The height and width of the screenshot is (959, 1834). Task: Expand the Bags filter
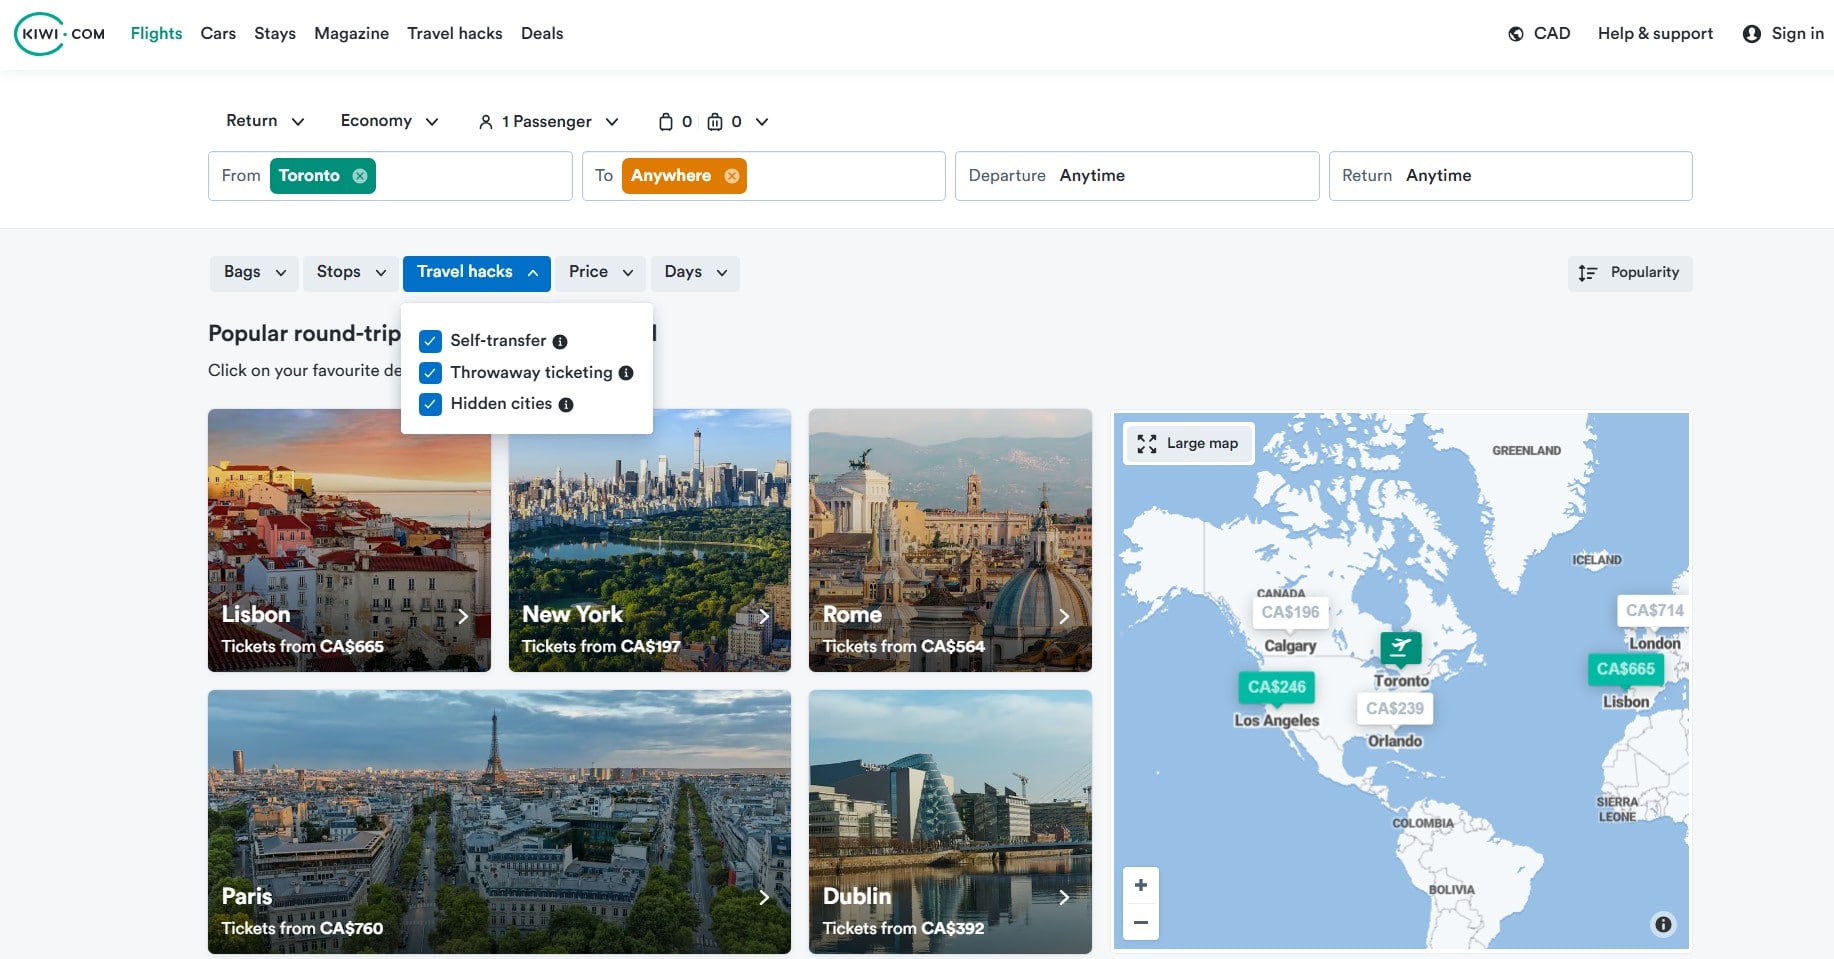click(x=253, y=272)
